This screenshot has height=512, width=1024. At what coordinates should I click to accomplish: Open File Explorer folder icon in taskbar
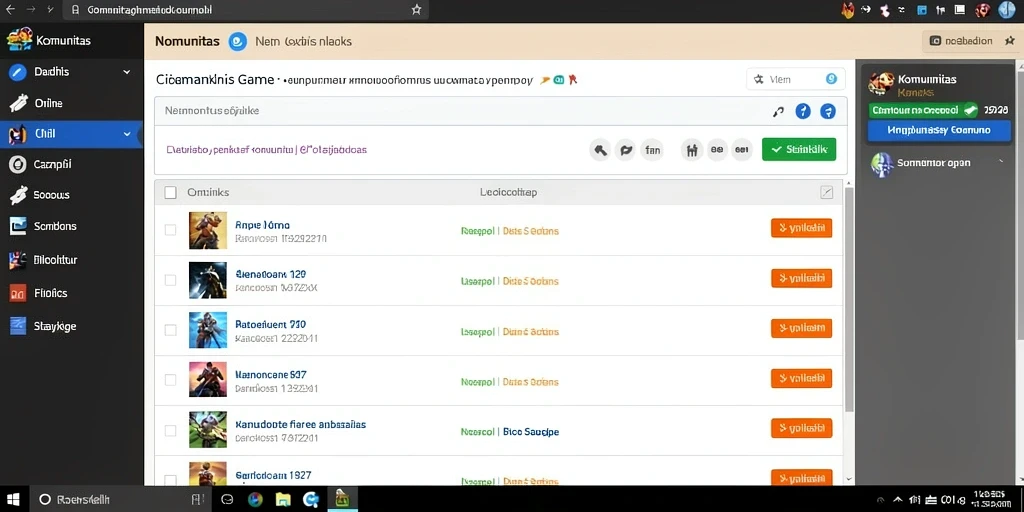(283, 500)
